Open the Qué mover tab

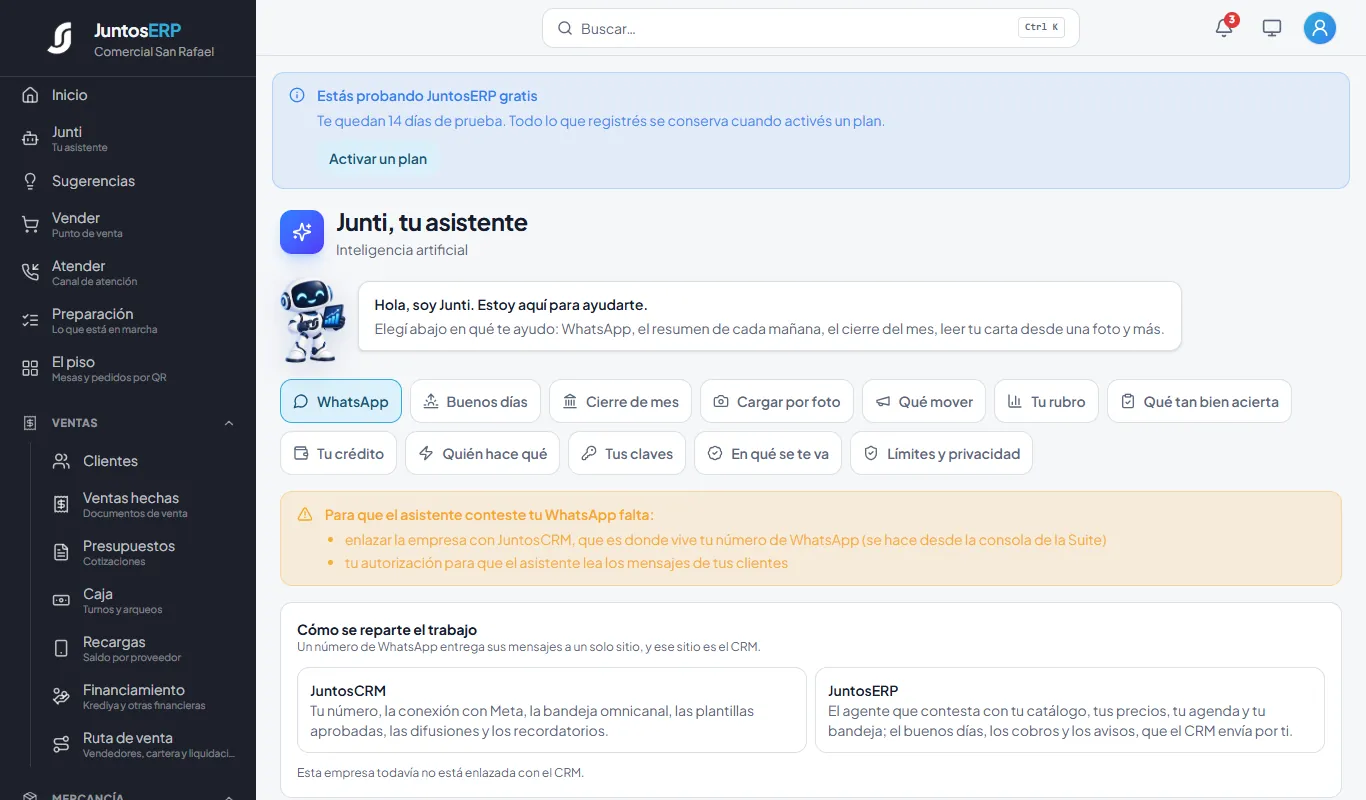point(924,401)
